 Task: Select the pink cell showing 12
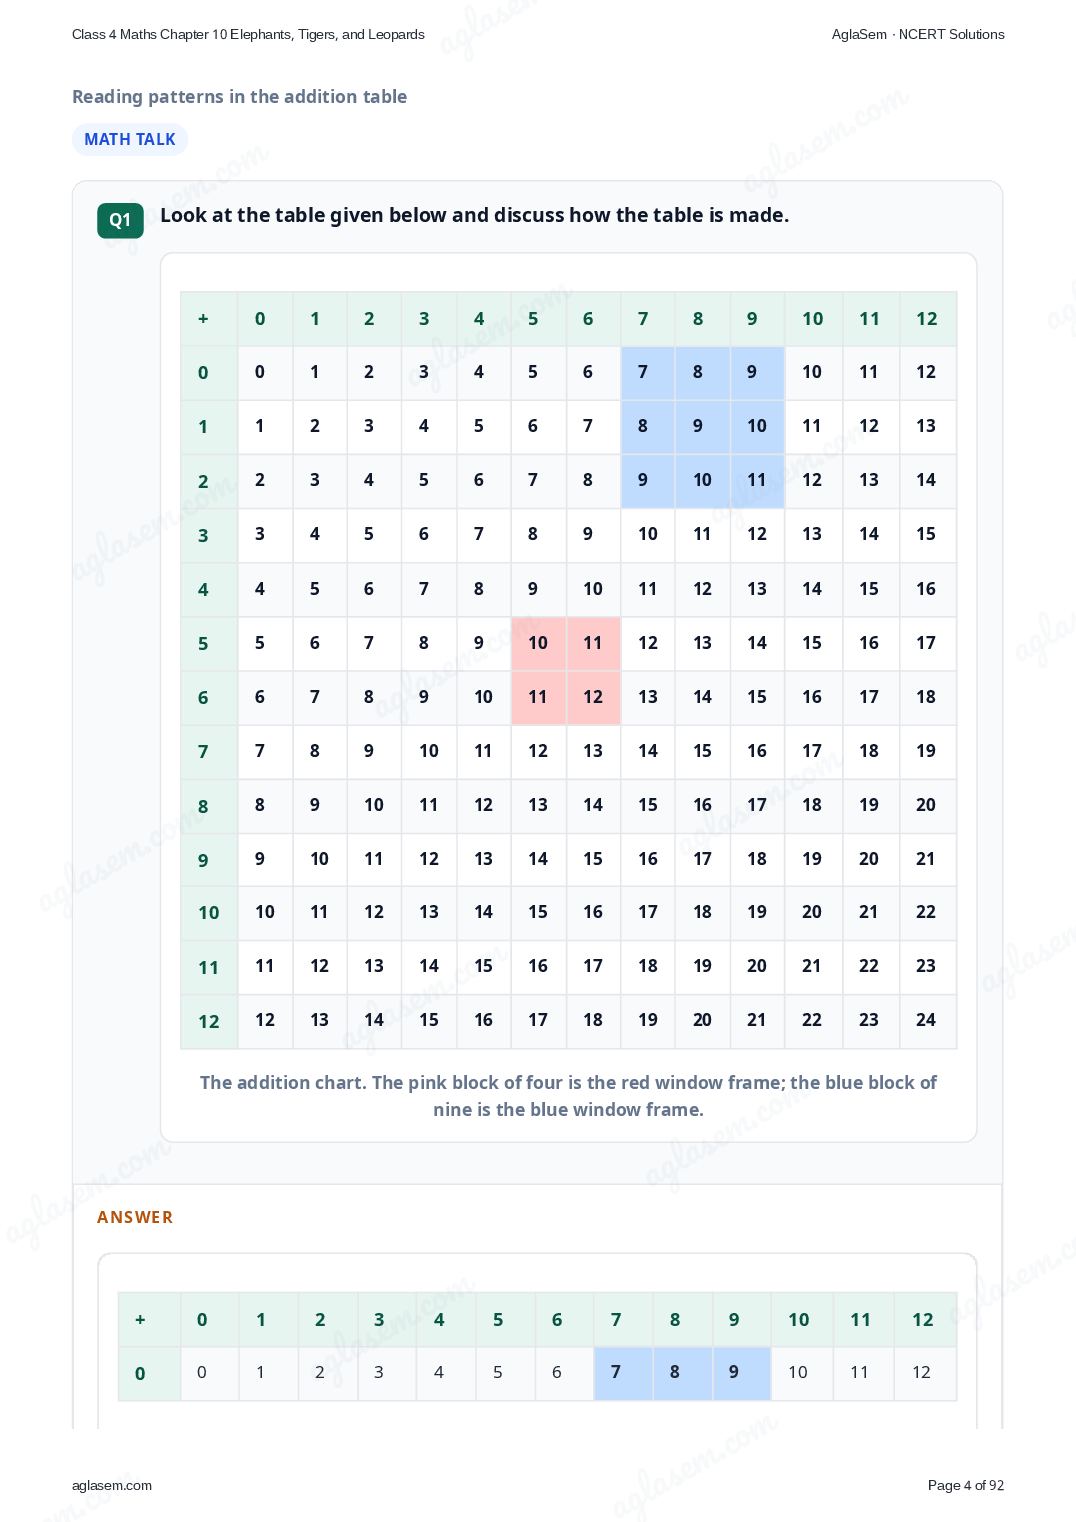[593, 697]
